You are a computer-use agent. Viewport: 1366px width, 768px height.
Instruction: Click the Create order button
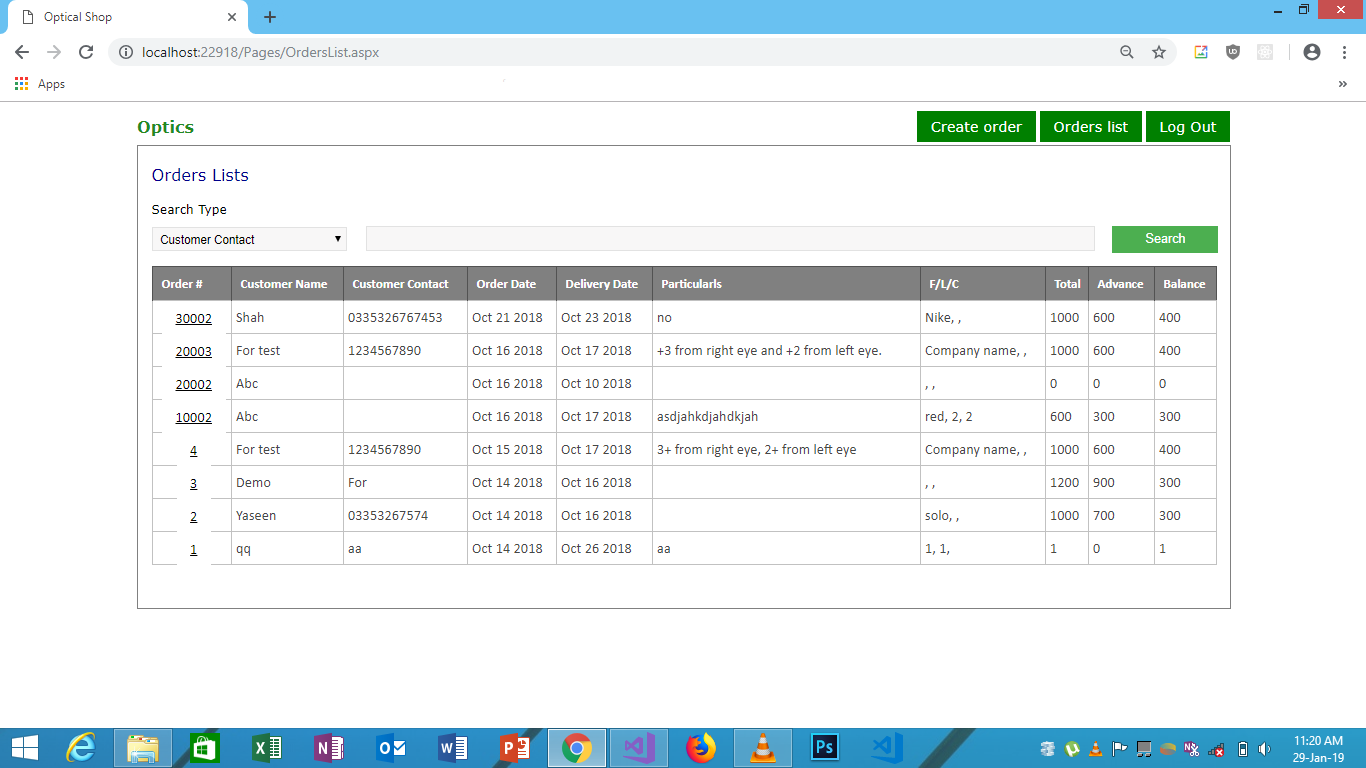(976, 126)
